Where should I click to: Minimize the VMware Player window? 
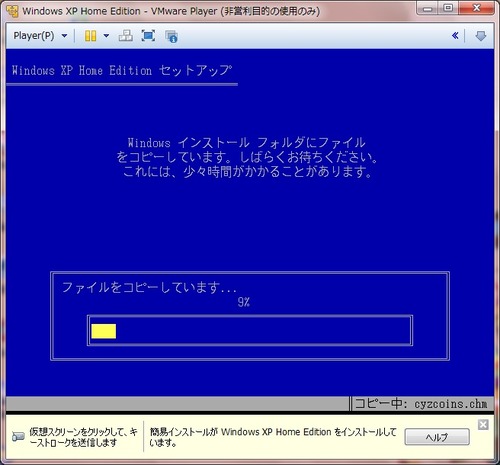tap(427, 8)
